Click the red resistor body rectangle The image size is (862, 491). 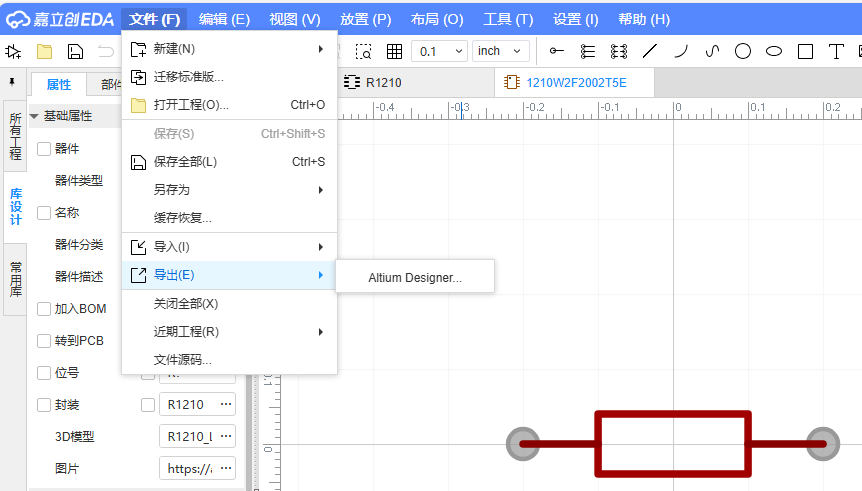pos(673,444)
